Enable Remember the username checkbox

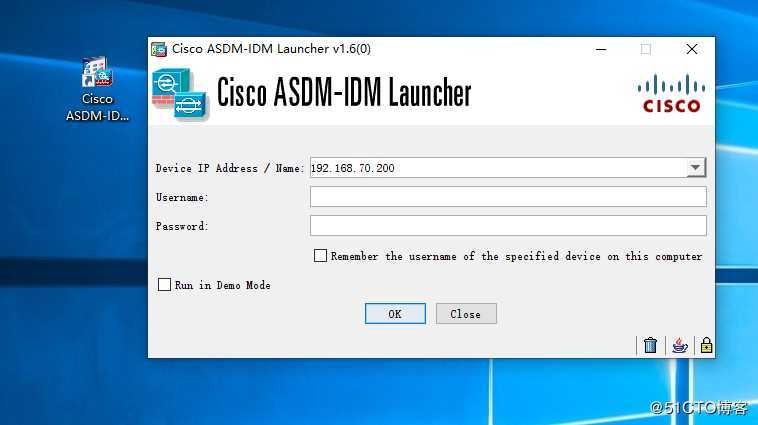tap(320, 256)
